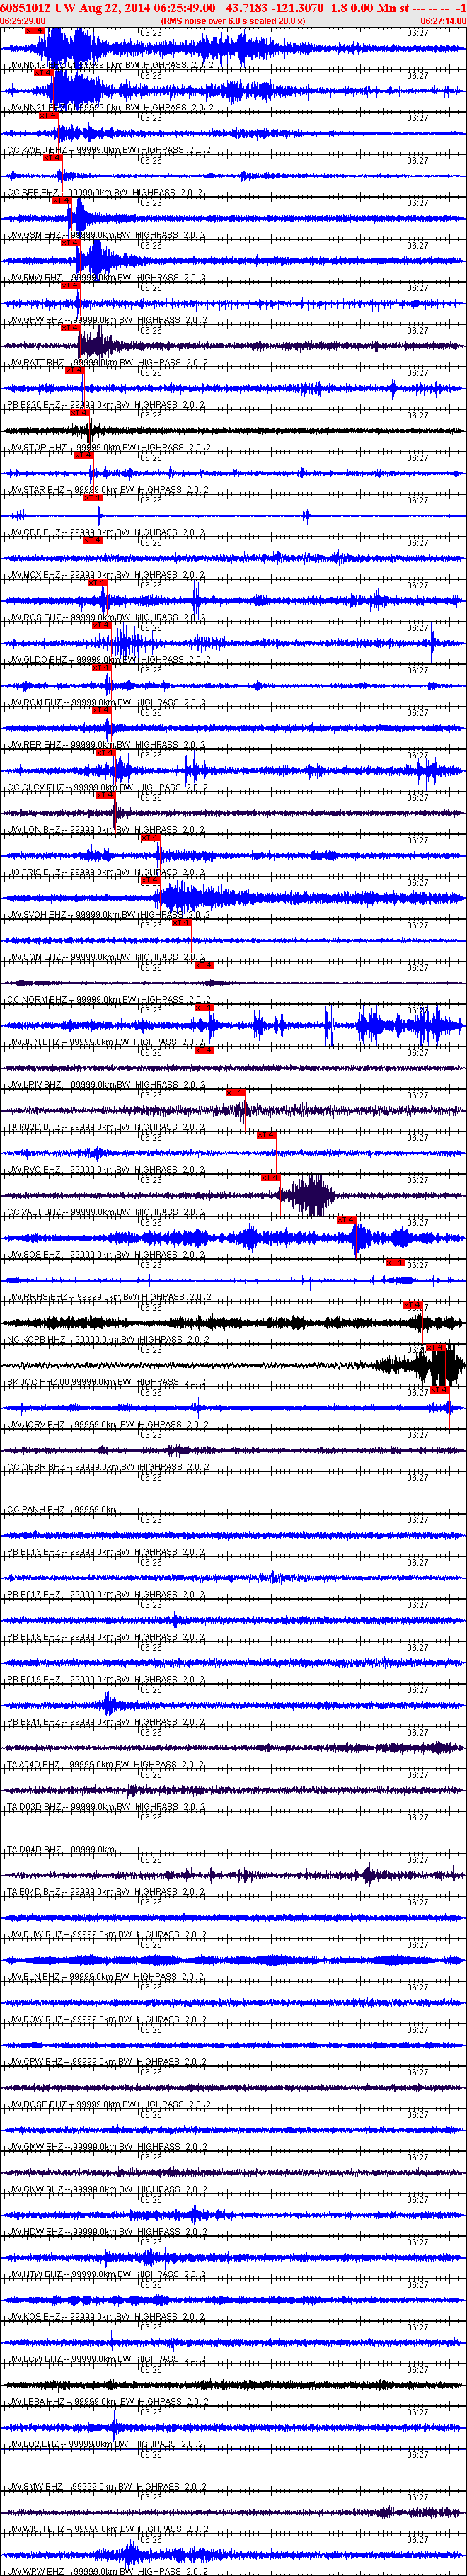Click the 'UW BHW EHZ' trace label
The width and height of the screenshot is (467, 2576).
pos(35,1935)
